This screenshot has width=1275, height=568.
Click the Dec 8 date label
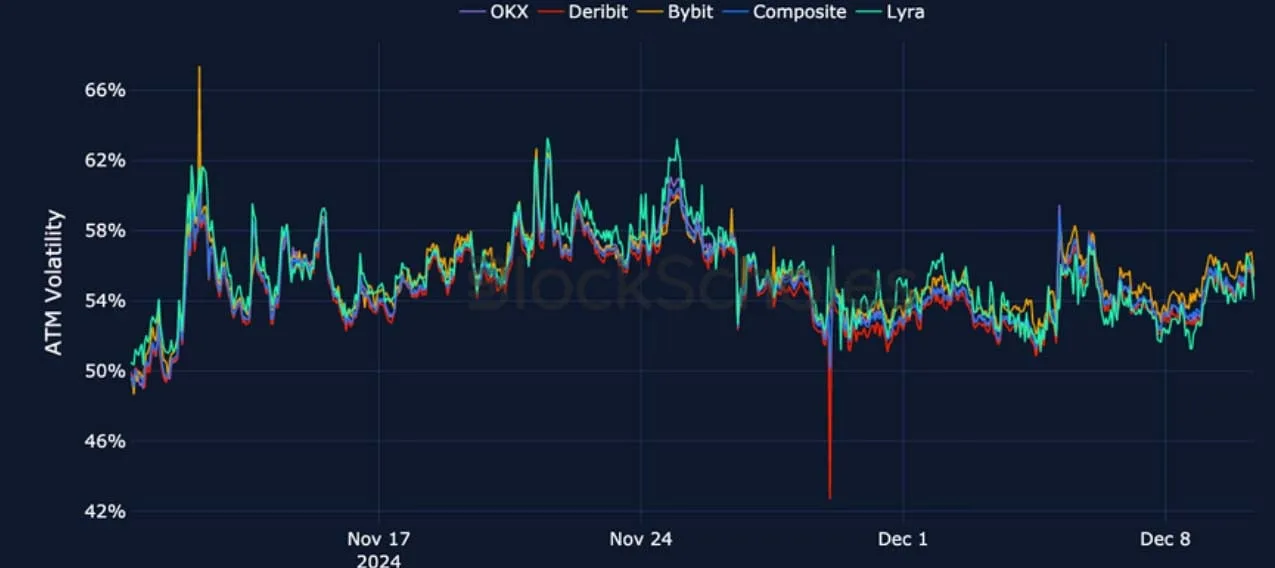(1166, 539)
